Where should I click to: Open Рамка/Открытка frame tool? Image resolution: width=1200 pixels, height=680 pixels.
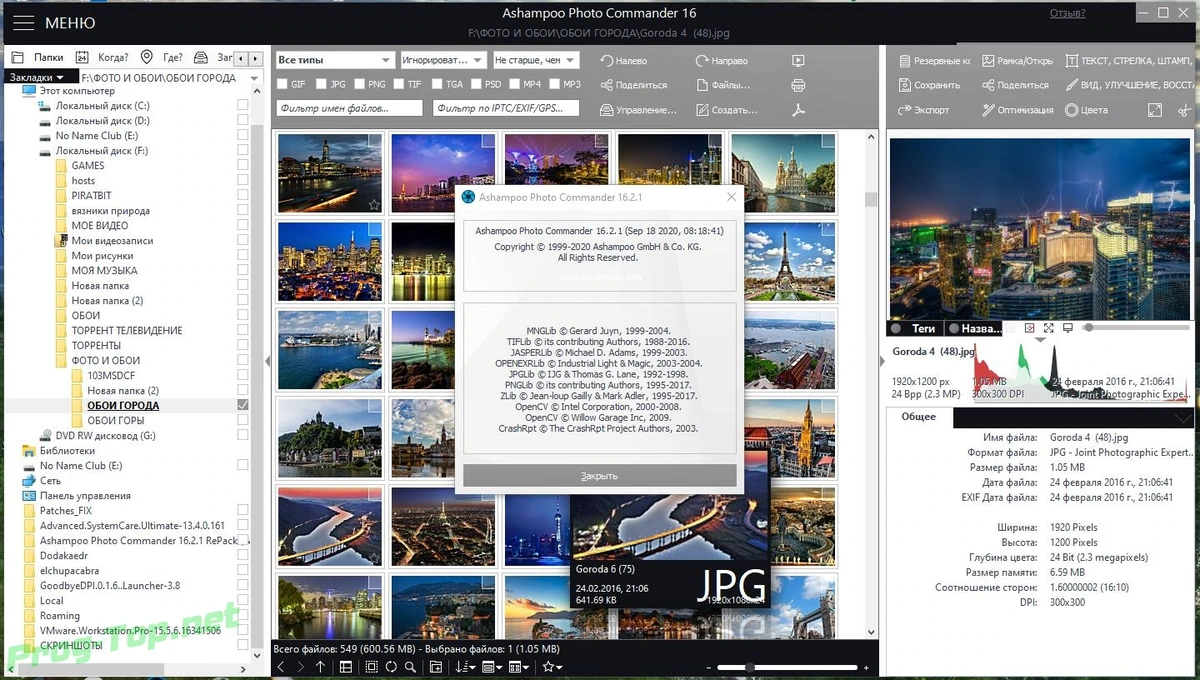click(1017, 60)
